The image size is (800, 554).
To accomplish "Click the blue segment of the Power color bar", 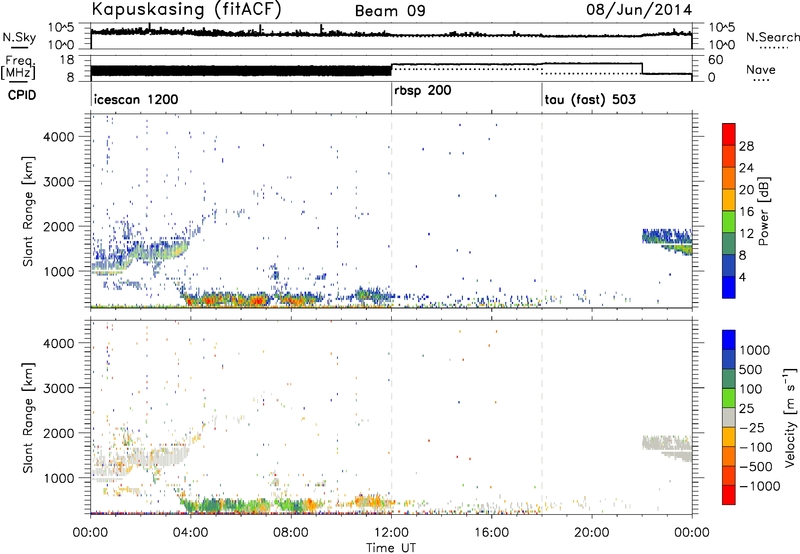I will 729,287.
